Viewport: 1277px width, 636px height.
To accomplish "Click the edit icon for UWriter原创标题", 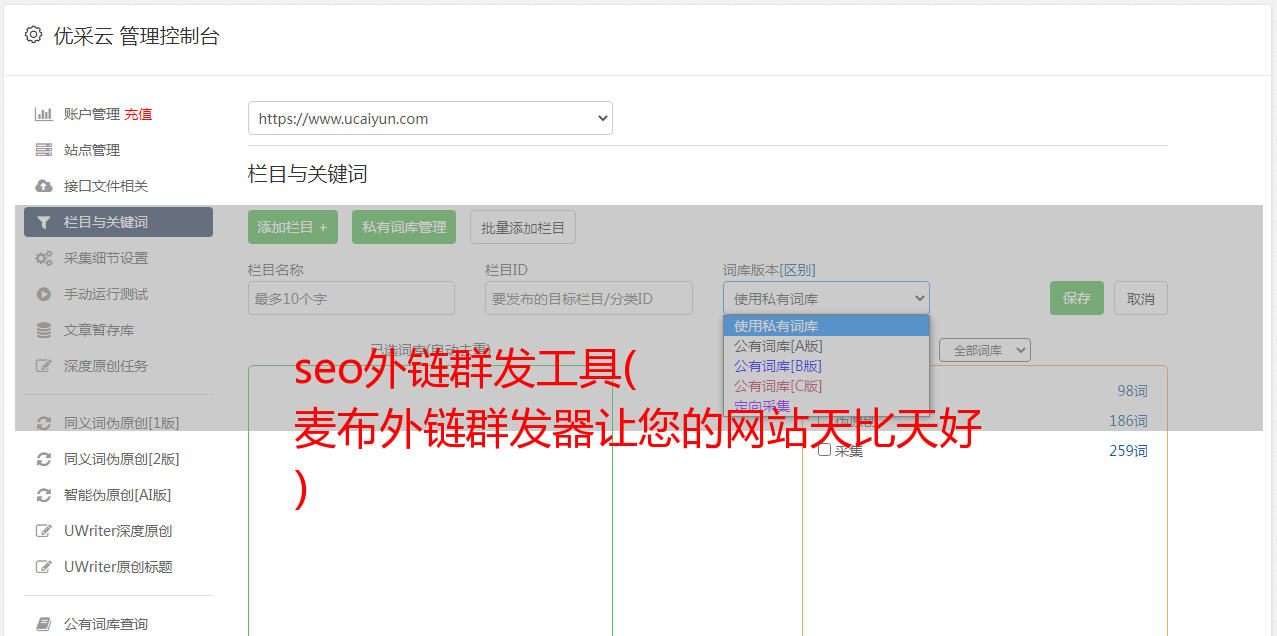I will point(44,567).
